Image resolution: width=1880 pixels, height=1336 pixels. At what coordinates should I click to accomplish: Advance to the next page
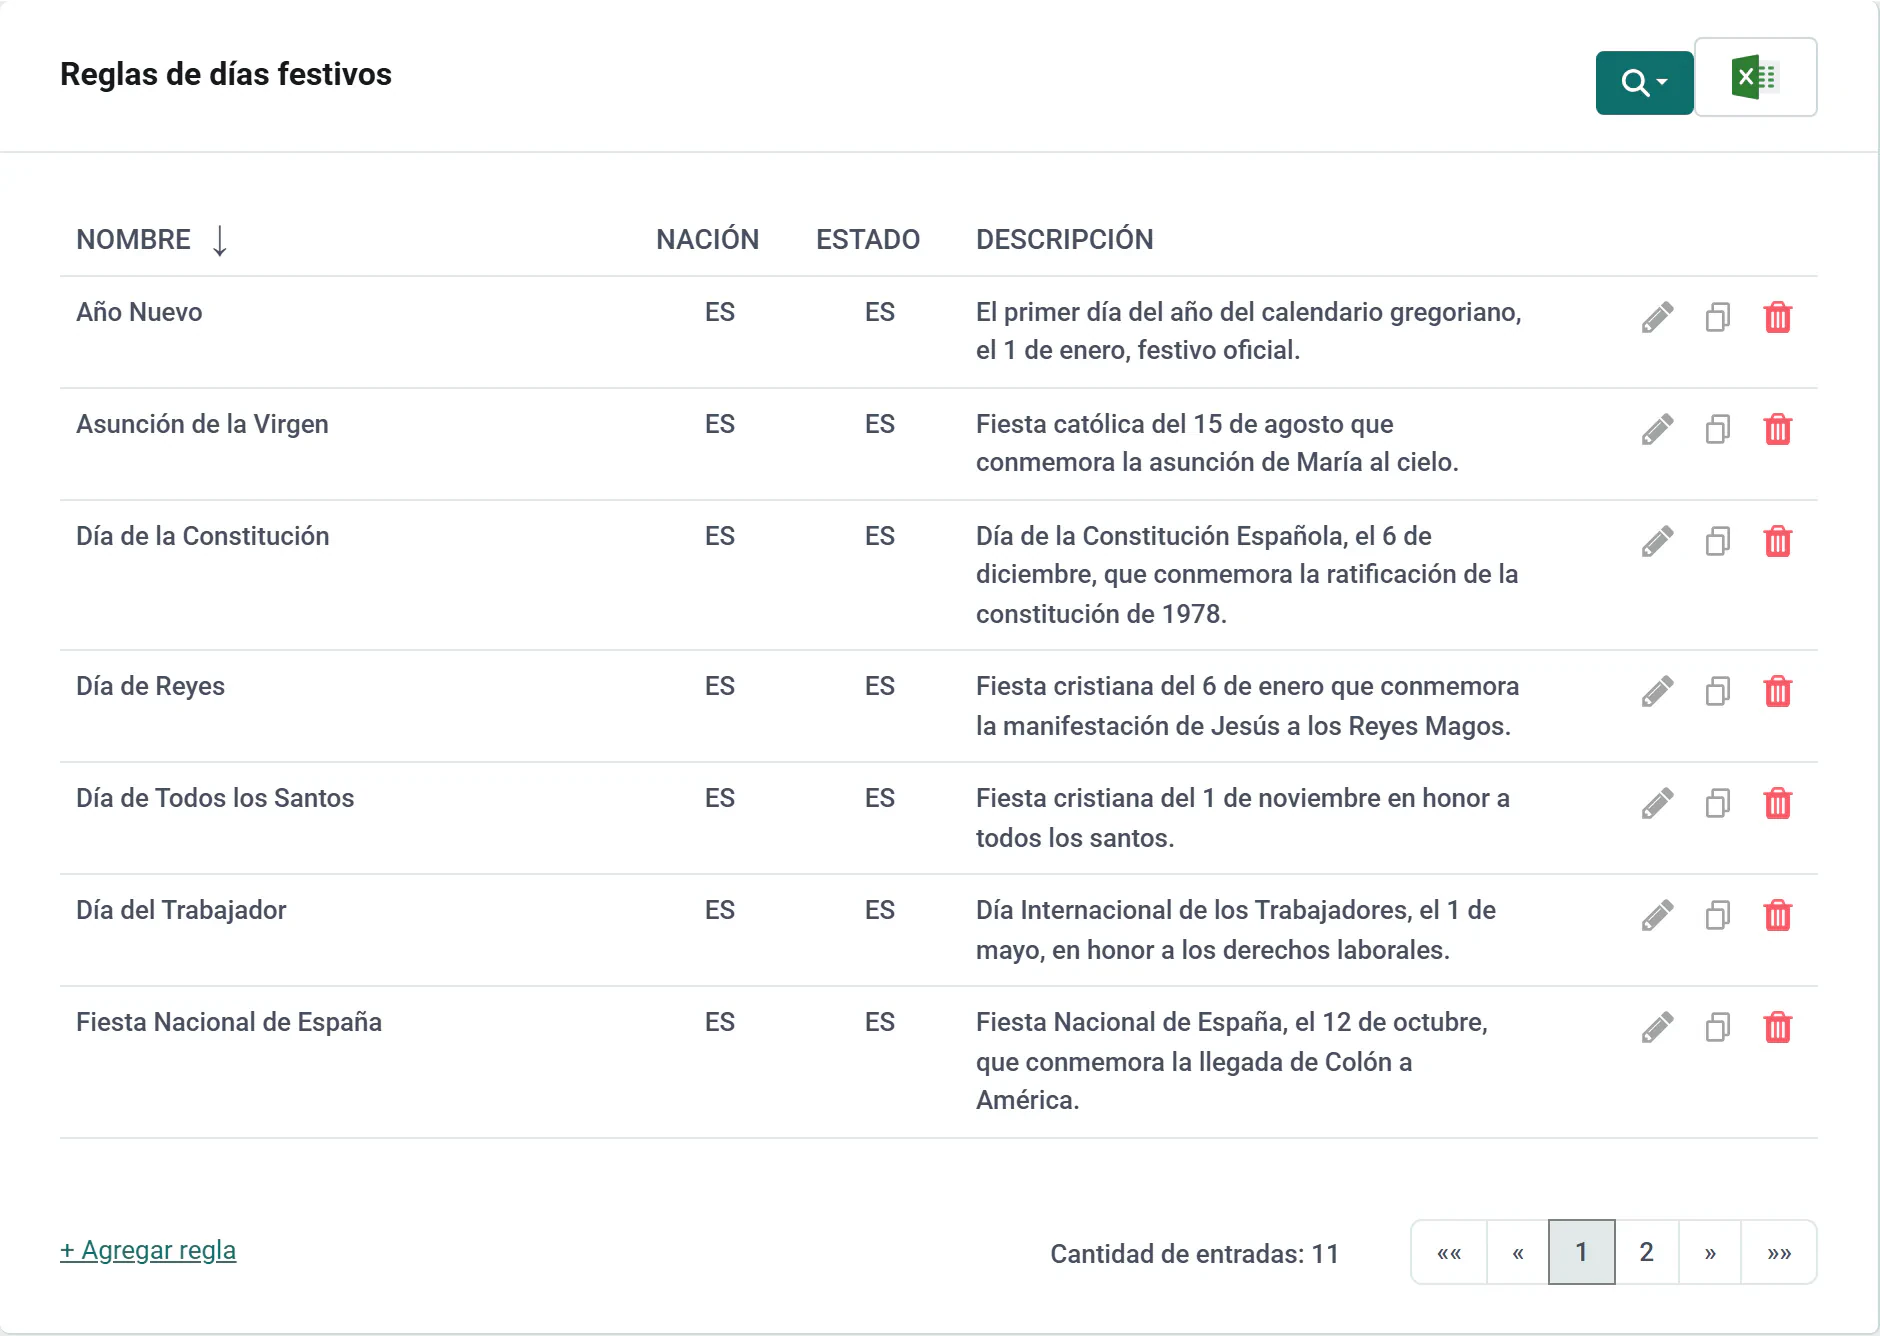click(x=1710, y=1253)
